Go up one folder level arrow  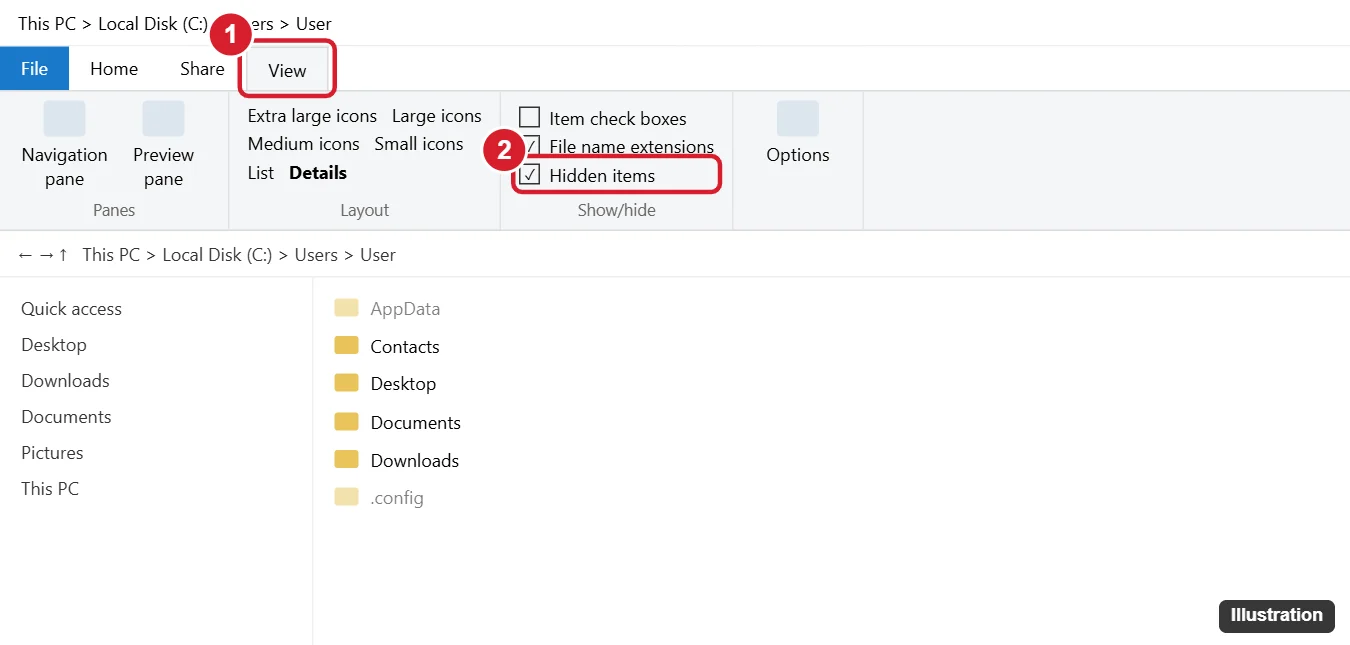click(x=63, y=255)
